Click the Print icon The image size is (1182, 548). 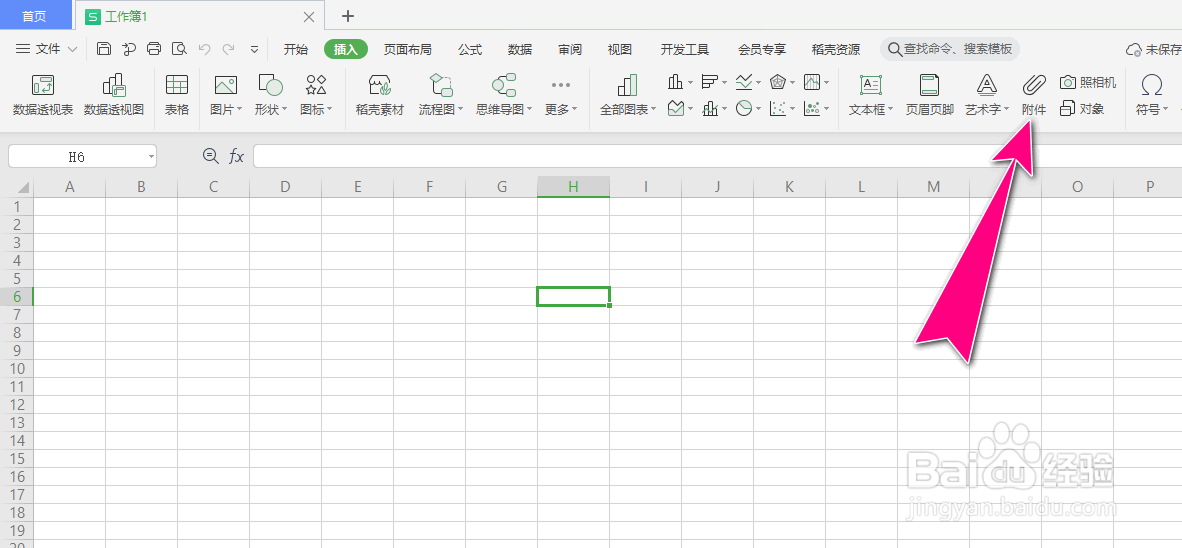154,49
